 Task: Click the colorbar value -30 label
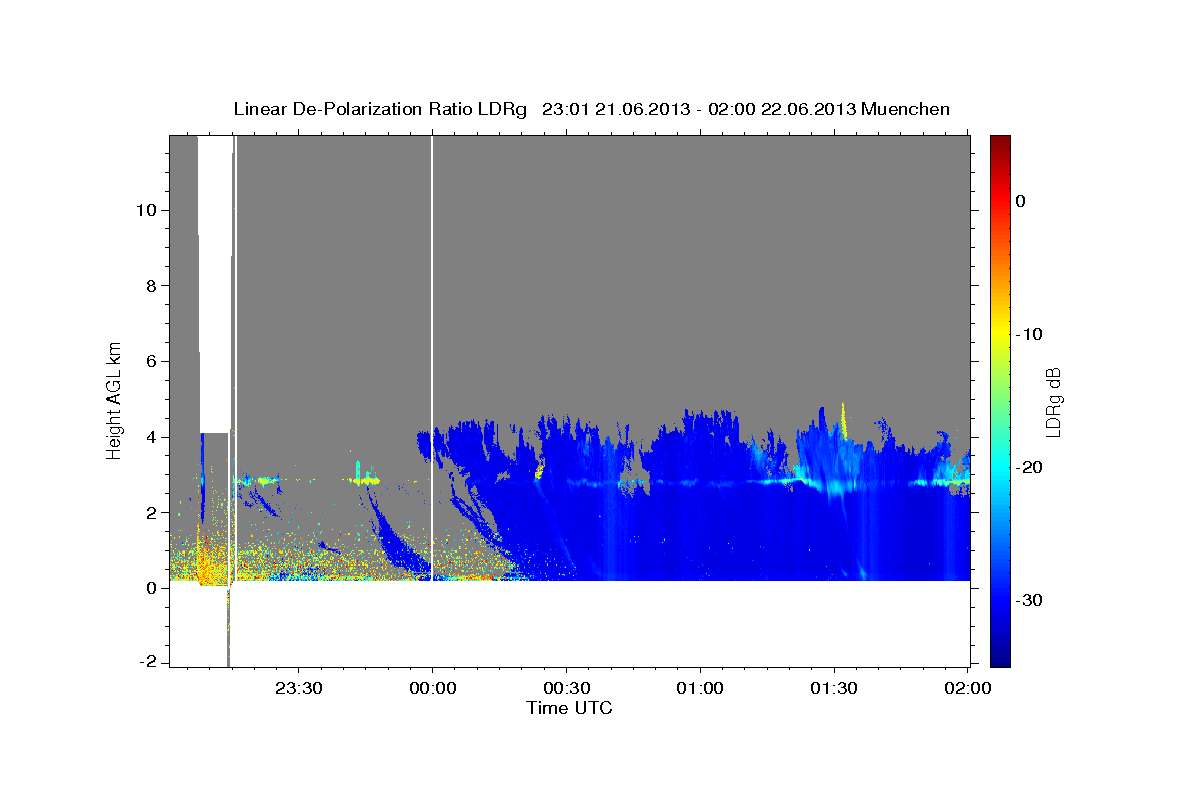tap(1029, 600)
